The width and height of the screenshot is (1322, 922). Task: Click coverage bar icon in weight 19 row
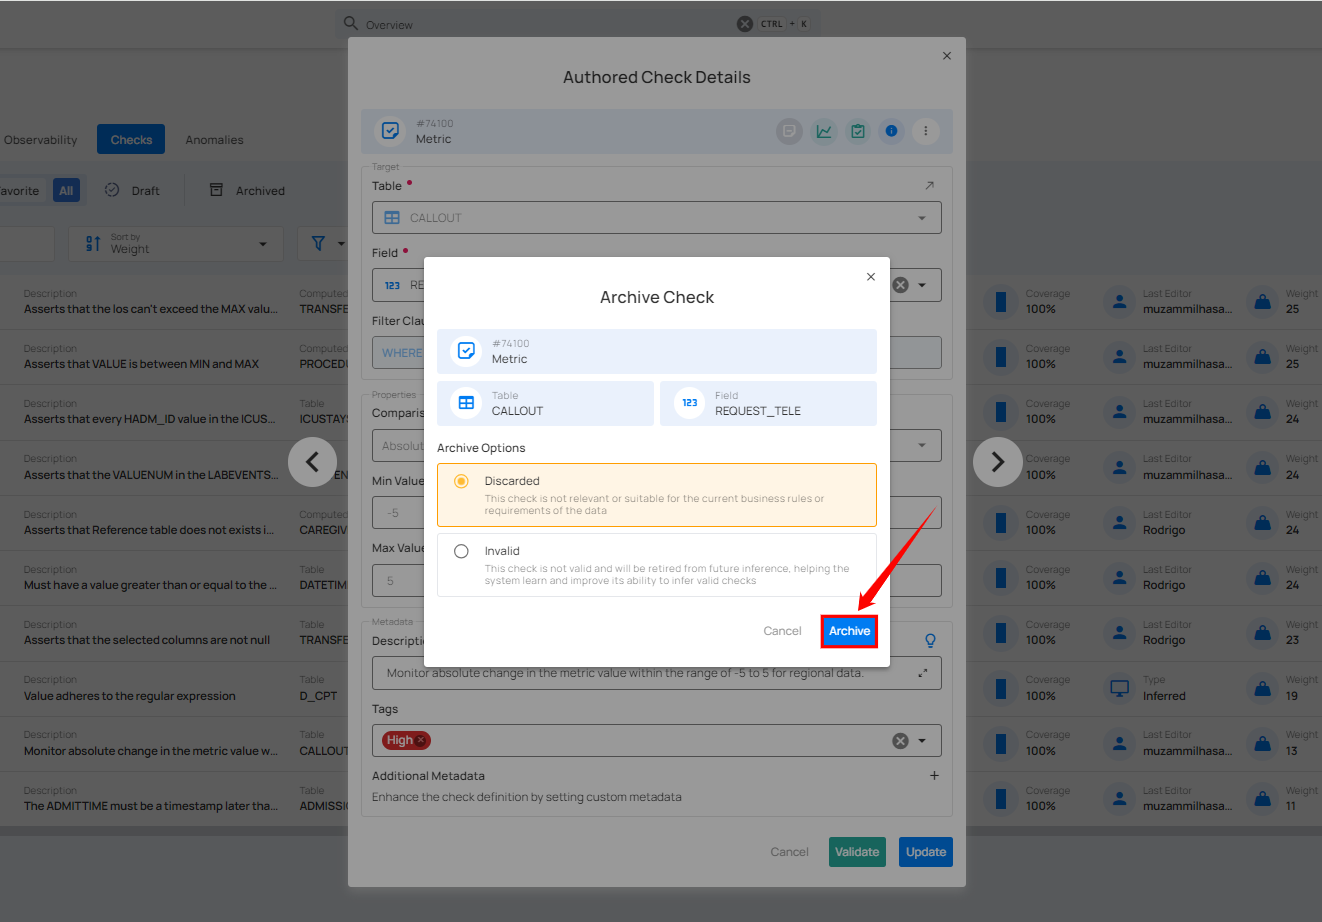tap(1001, 688)
